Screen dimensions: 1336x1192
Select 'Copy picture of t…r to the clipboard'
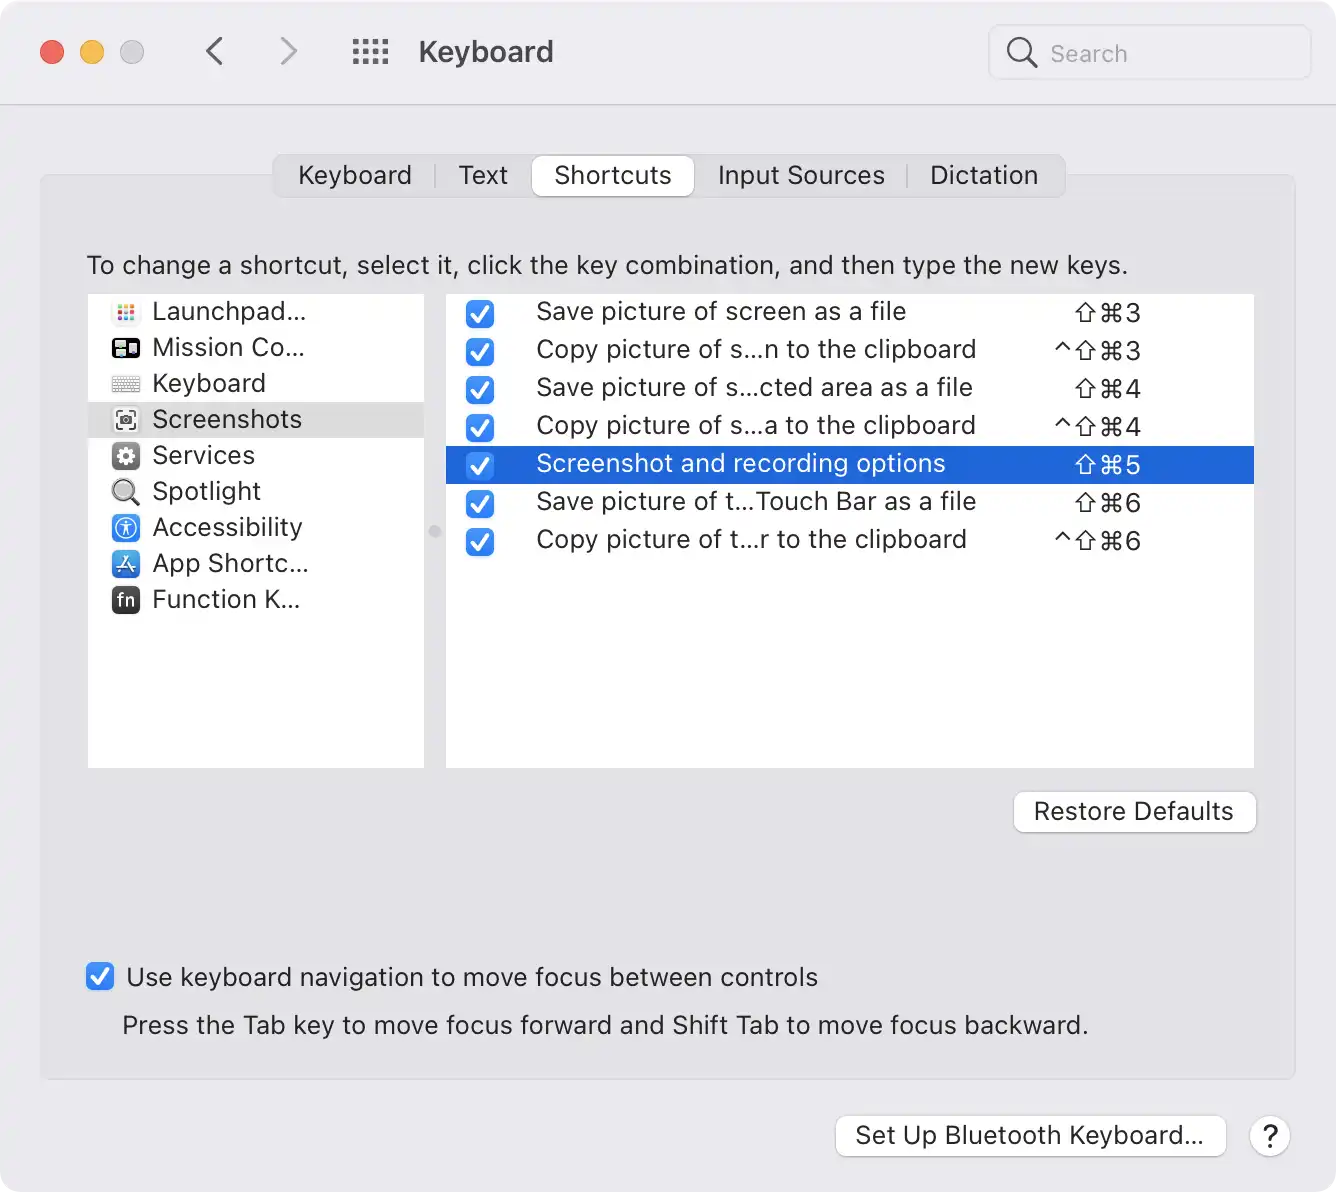[751, 540]
